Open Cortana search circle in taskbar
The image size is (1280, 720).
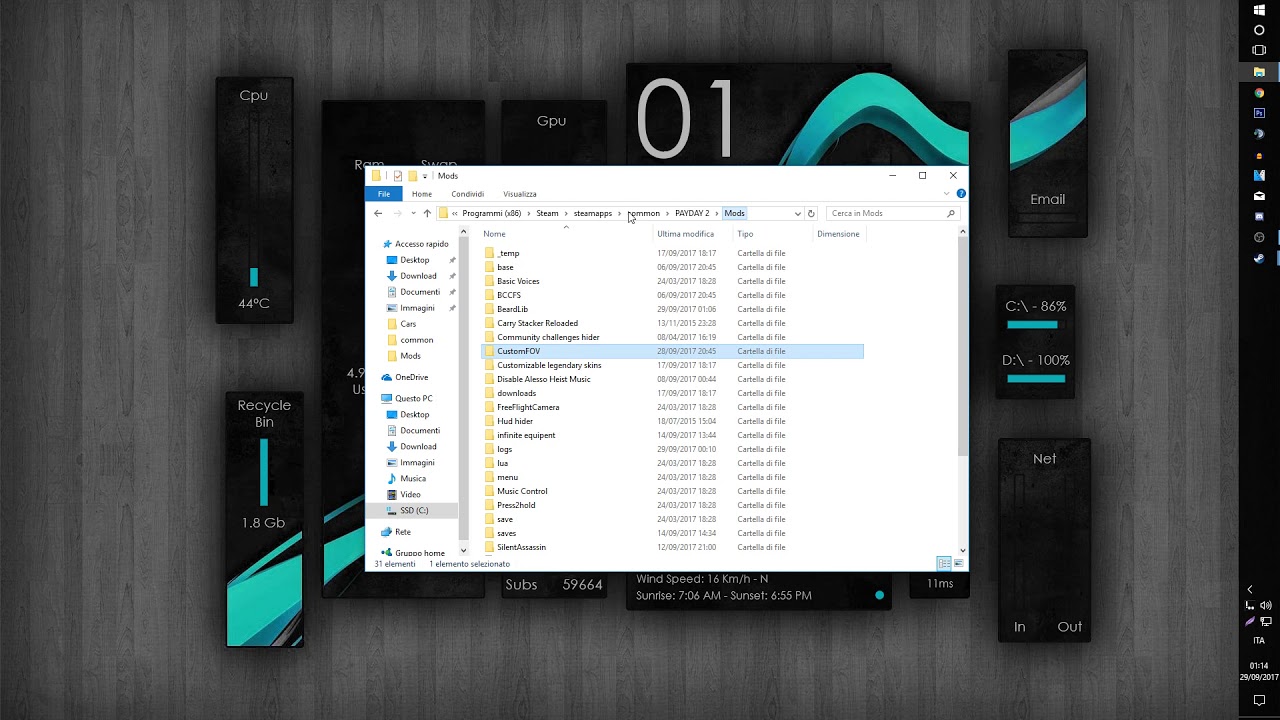[x=1259, y=30]
